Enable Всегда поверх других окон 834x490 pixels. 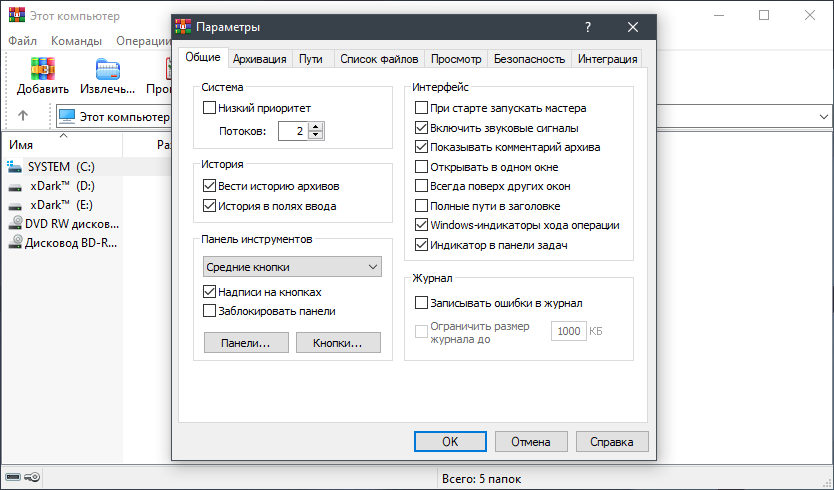pos(421,186)
